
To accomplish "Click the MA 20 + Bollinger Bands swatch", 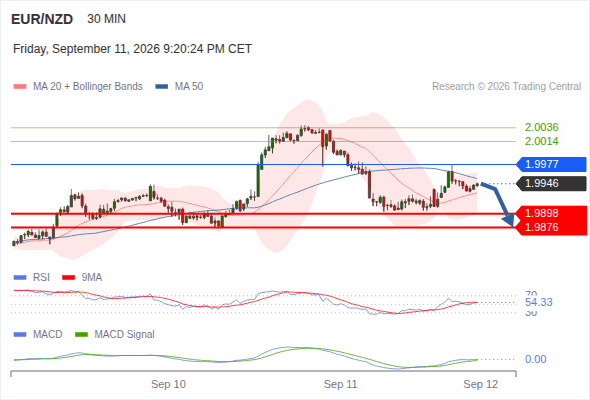I will click(20, 87).
